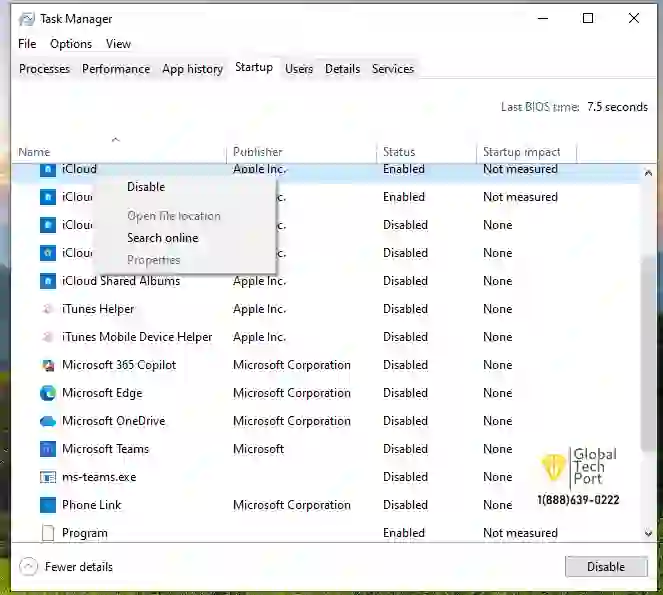The width and height of the screenshot is (663, 595).
Task: Click Properties in the context menu
Action: pyautogui.click(x=153, y=260)
